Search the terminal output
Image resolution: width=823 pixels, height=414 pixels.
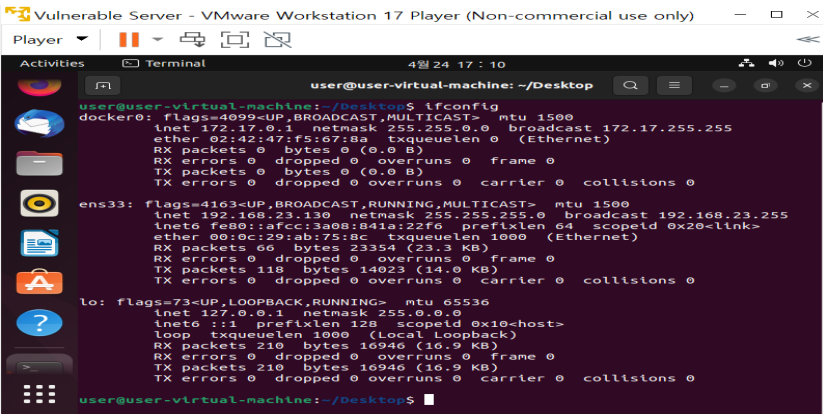pos(631,85)
